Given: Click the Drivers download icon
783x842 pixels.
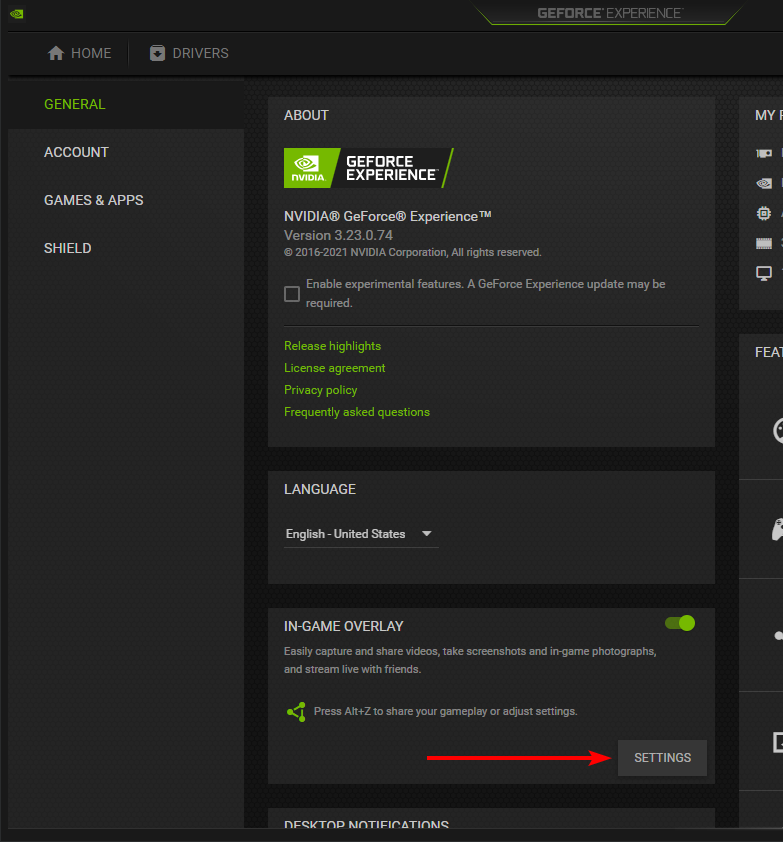Looking at the screenshot, I should coord(157,53).
